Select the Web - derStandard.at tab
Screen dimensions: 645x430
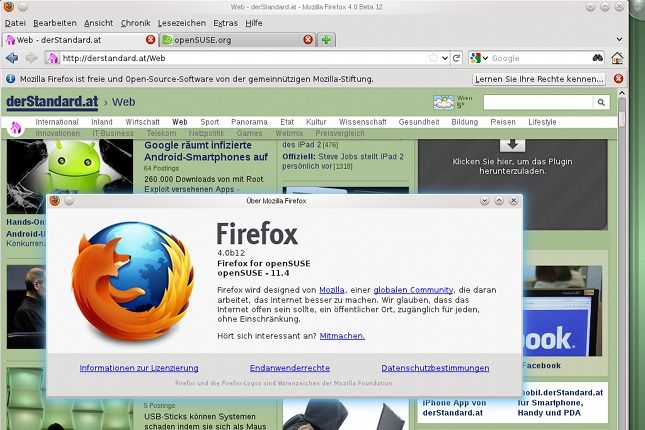click(x=80, y=40)
